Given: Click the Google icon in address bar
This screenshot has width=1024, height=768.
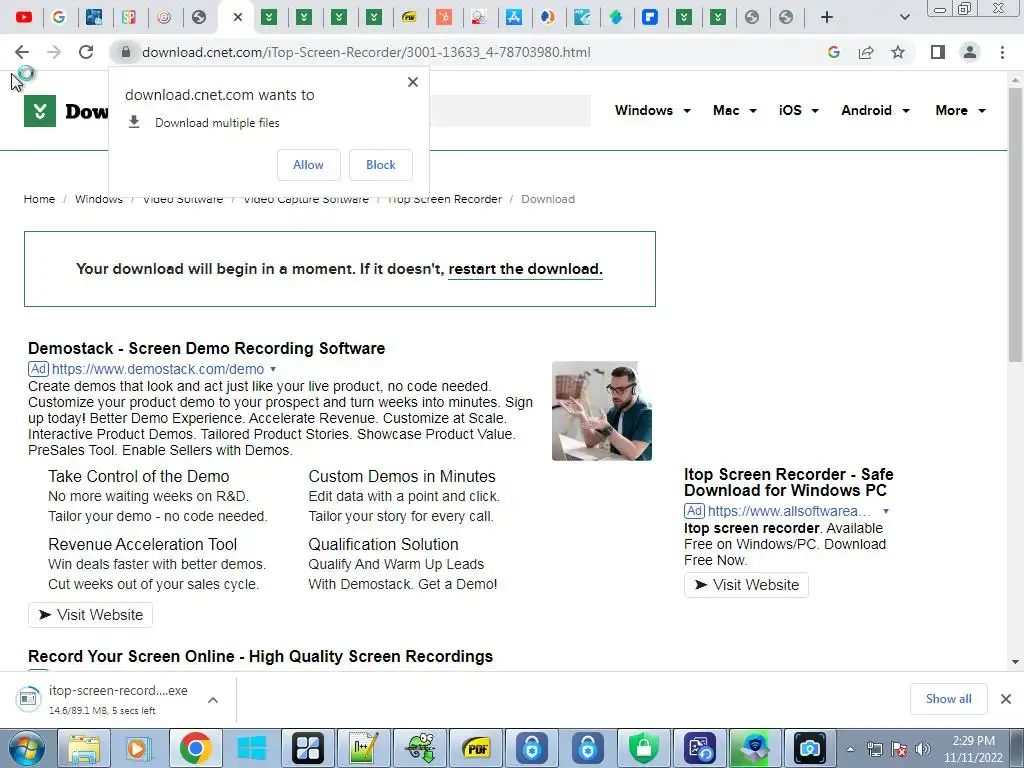Looking at the screenshot, I should click(833, 52).
